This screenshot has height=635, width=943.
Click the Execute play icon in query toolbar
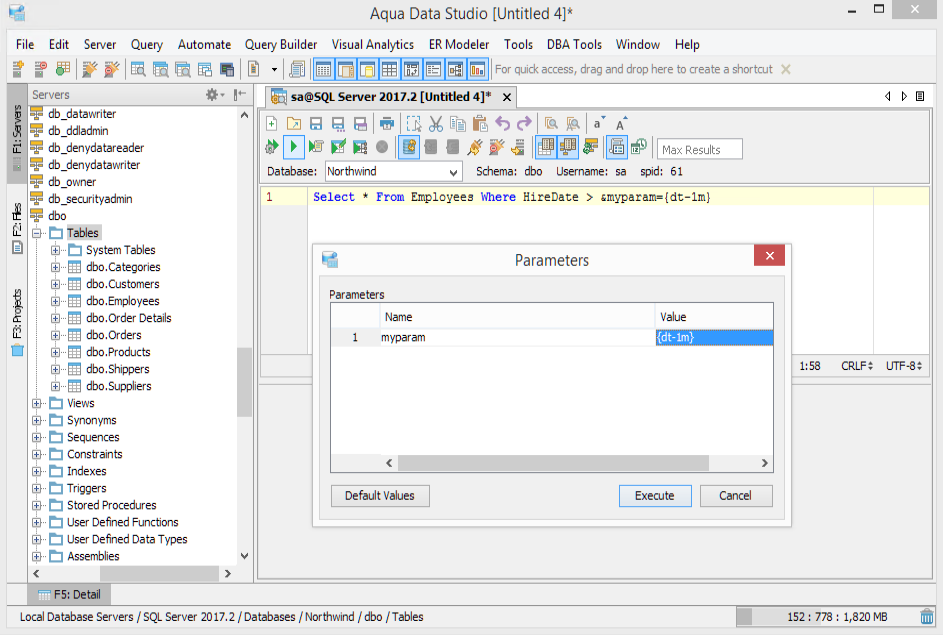[x=293, y=147]
